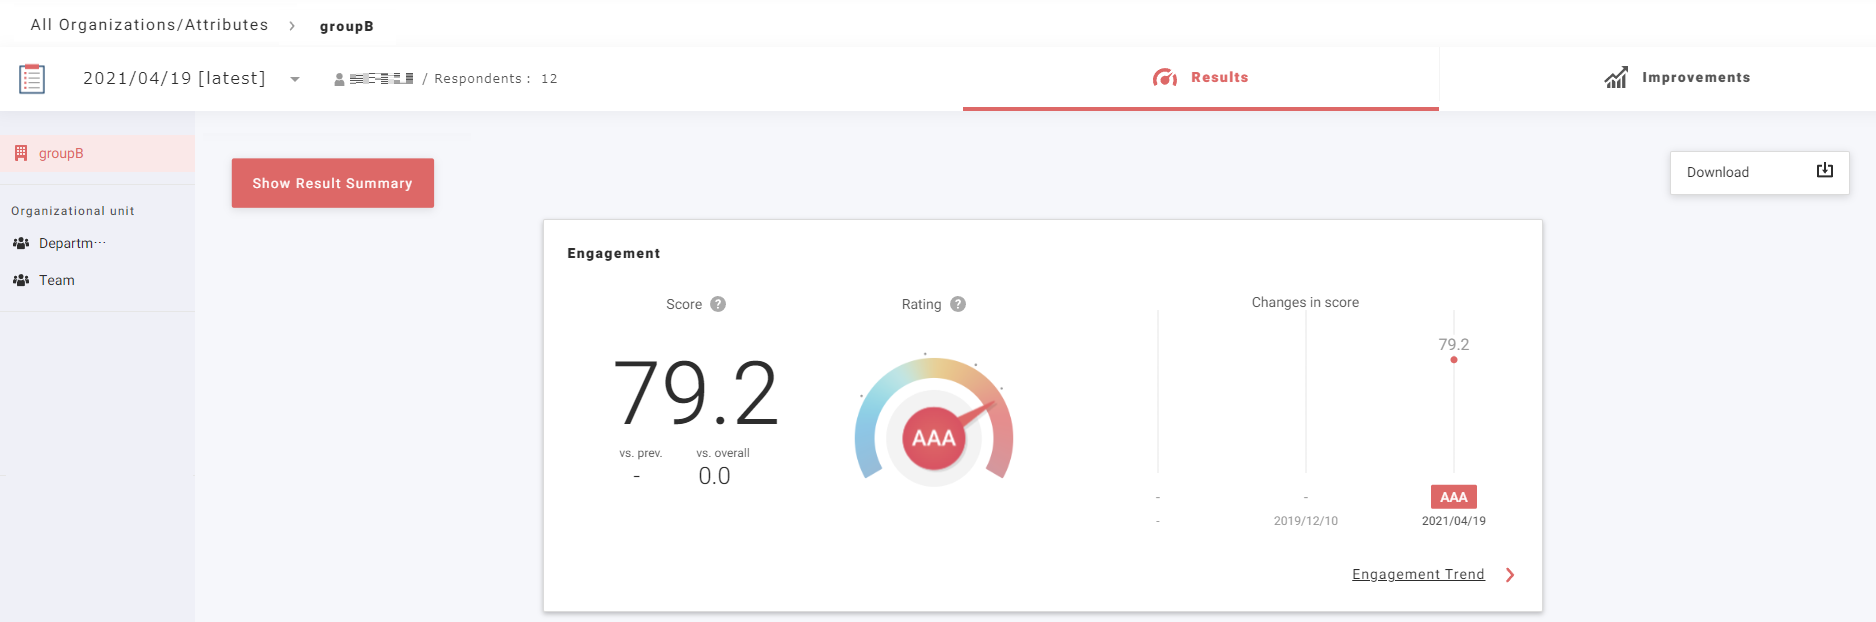Click the Download button
The width and height of the screenshot is (1876, 622).
point(1758,172)
